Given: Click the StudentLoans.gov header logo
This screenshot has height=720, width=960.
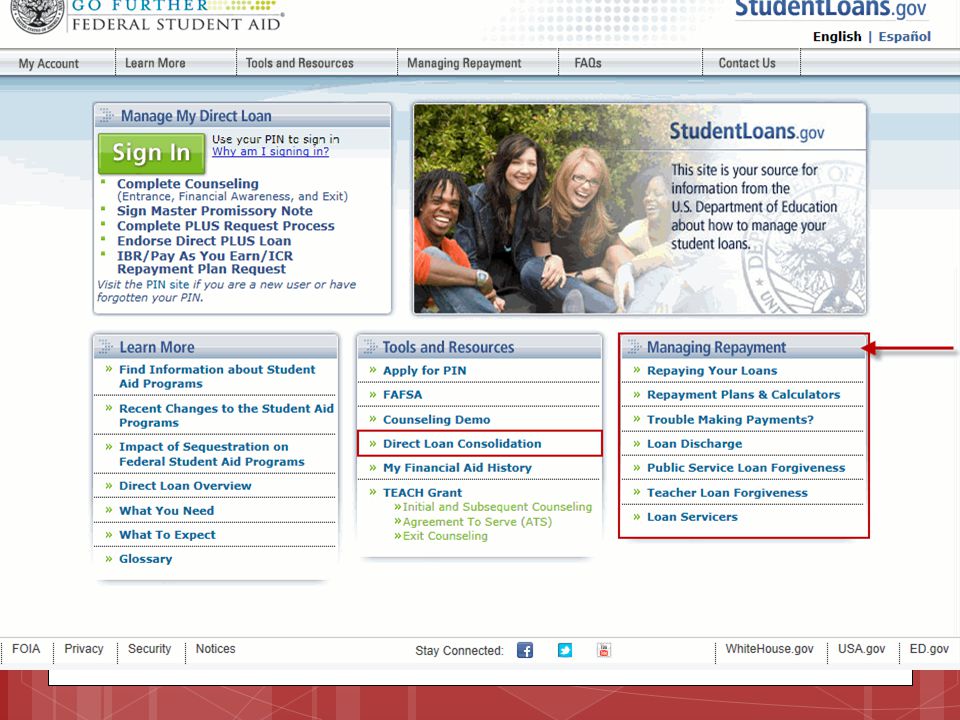Looking at the screenshot, I should click(831, 9).
